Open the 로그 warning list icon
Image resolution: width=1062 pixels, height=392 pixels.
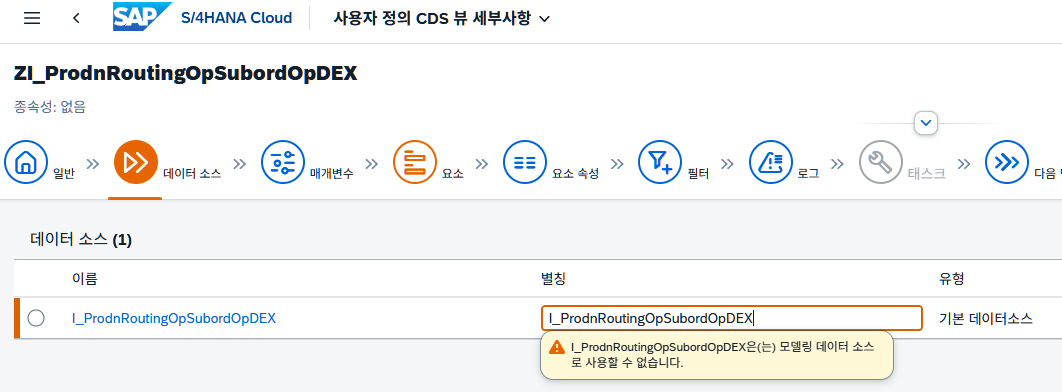coord(771,162)
